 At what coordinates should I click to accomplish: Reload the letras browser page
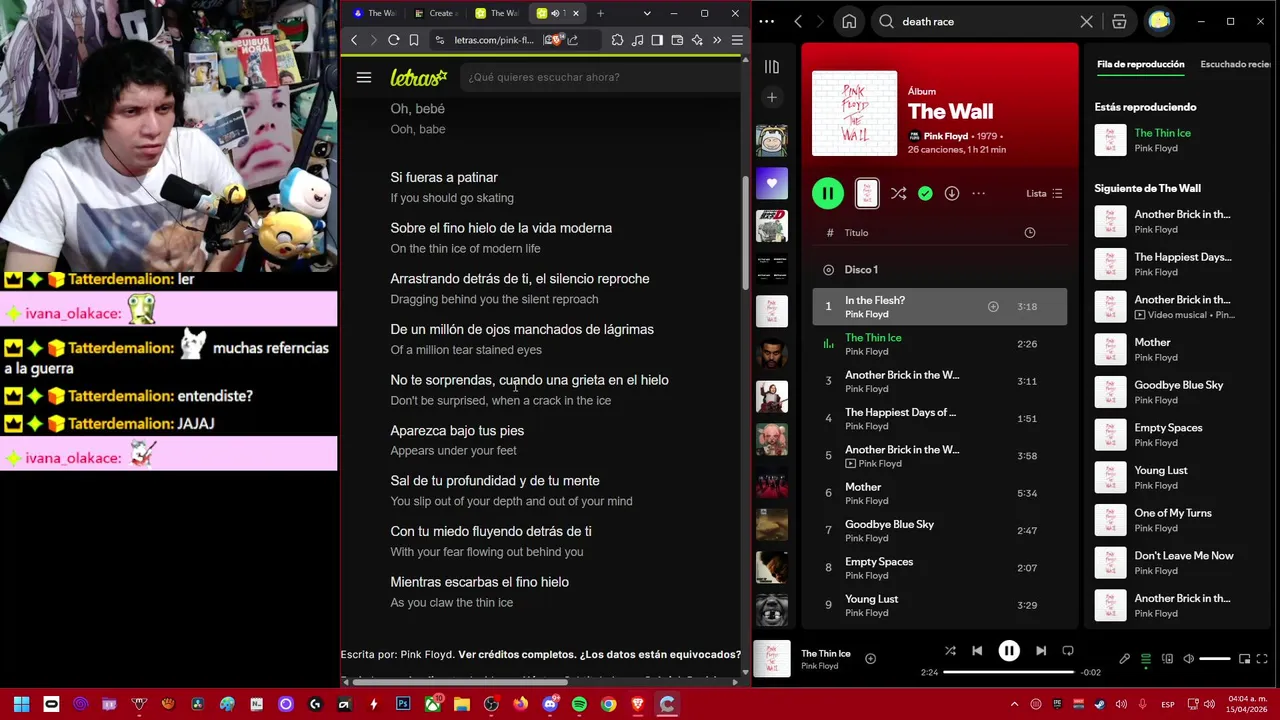coord(394,40)
